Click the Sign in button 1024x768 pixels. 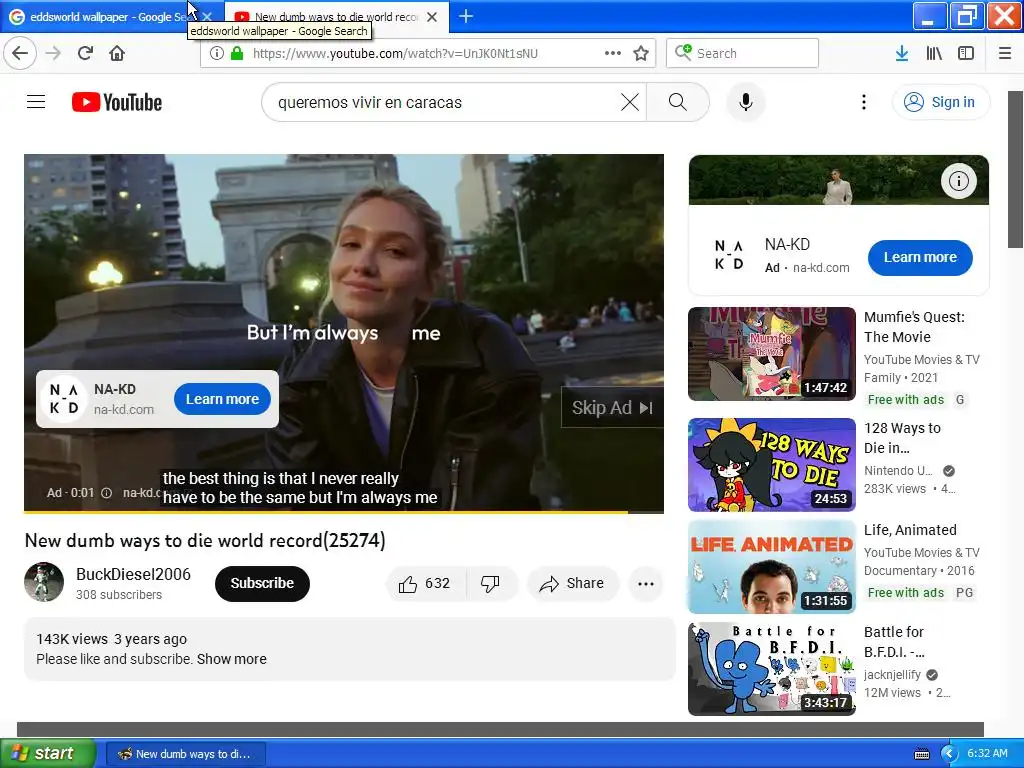tap(941, 102)
